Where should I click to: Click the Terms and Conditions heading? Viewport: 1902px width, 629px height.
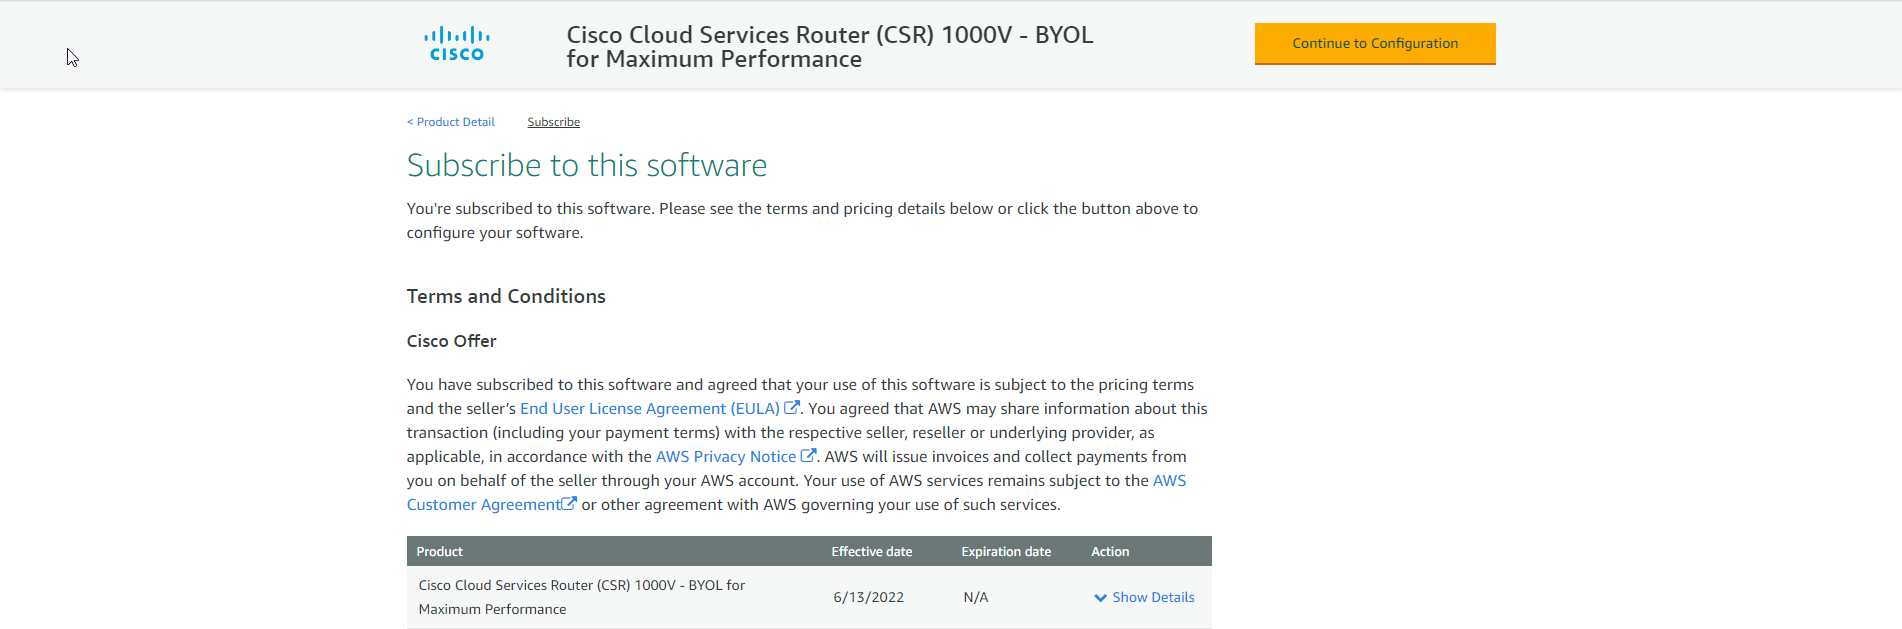tap(506, 297)
